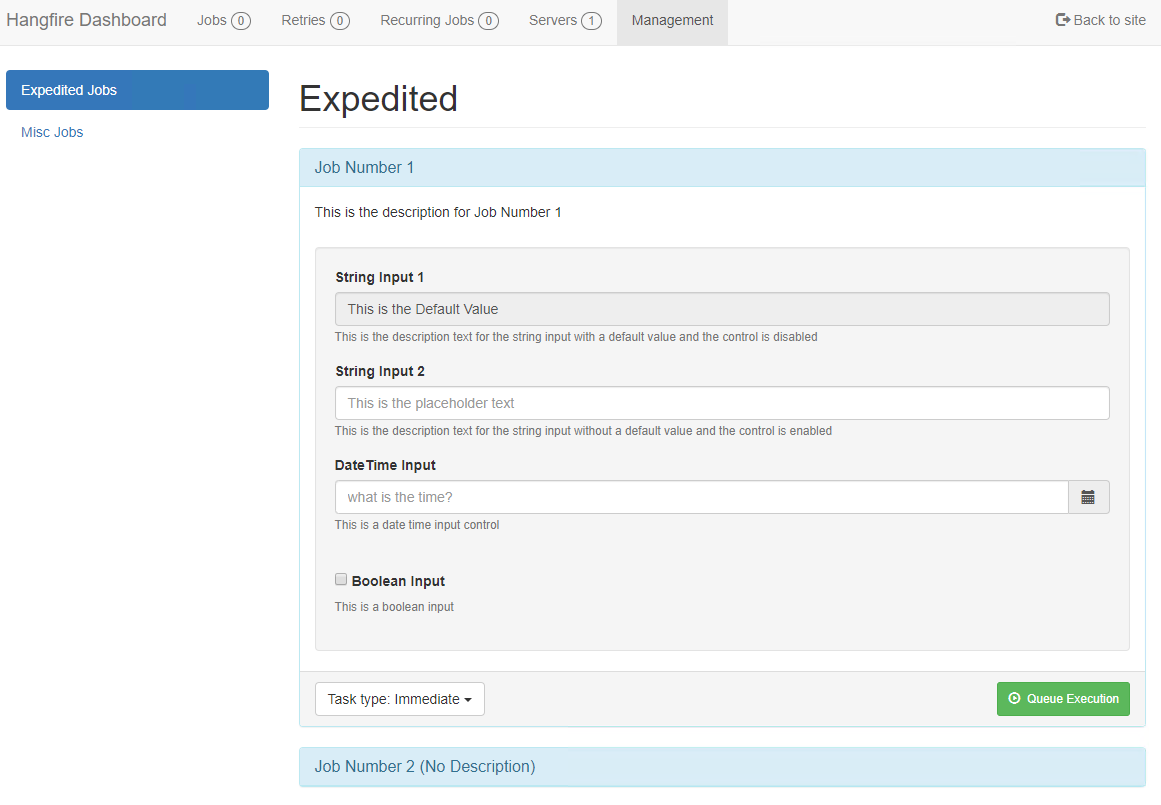The height and width of the screenshot is (805, 1161).
Task: Expand the Job Number 1 panel header
Action: click(x=722, y=167)
